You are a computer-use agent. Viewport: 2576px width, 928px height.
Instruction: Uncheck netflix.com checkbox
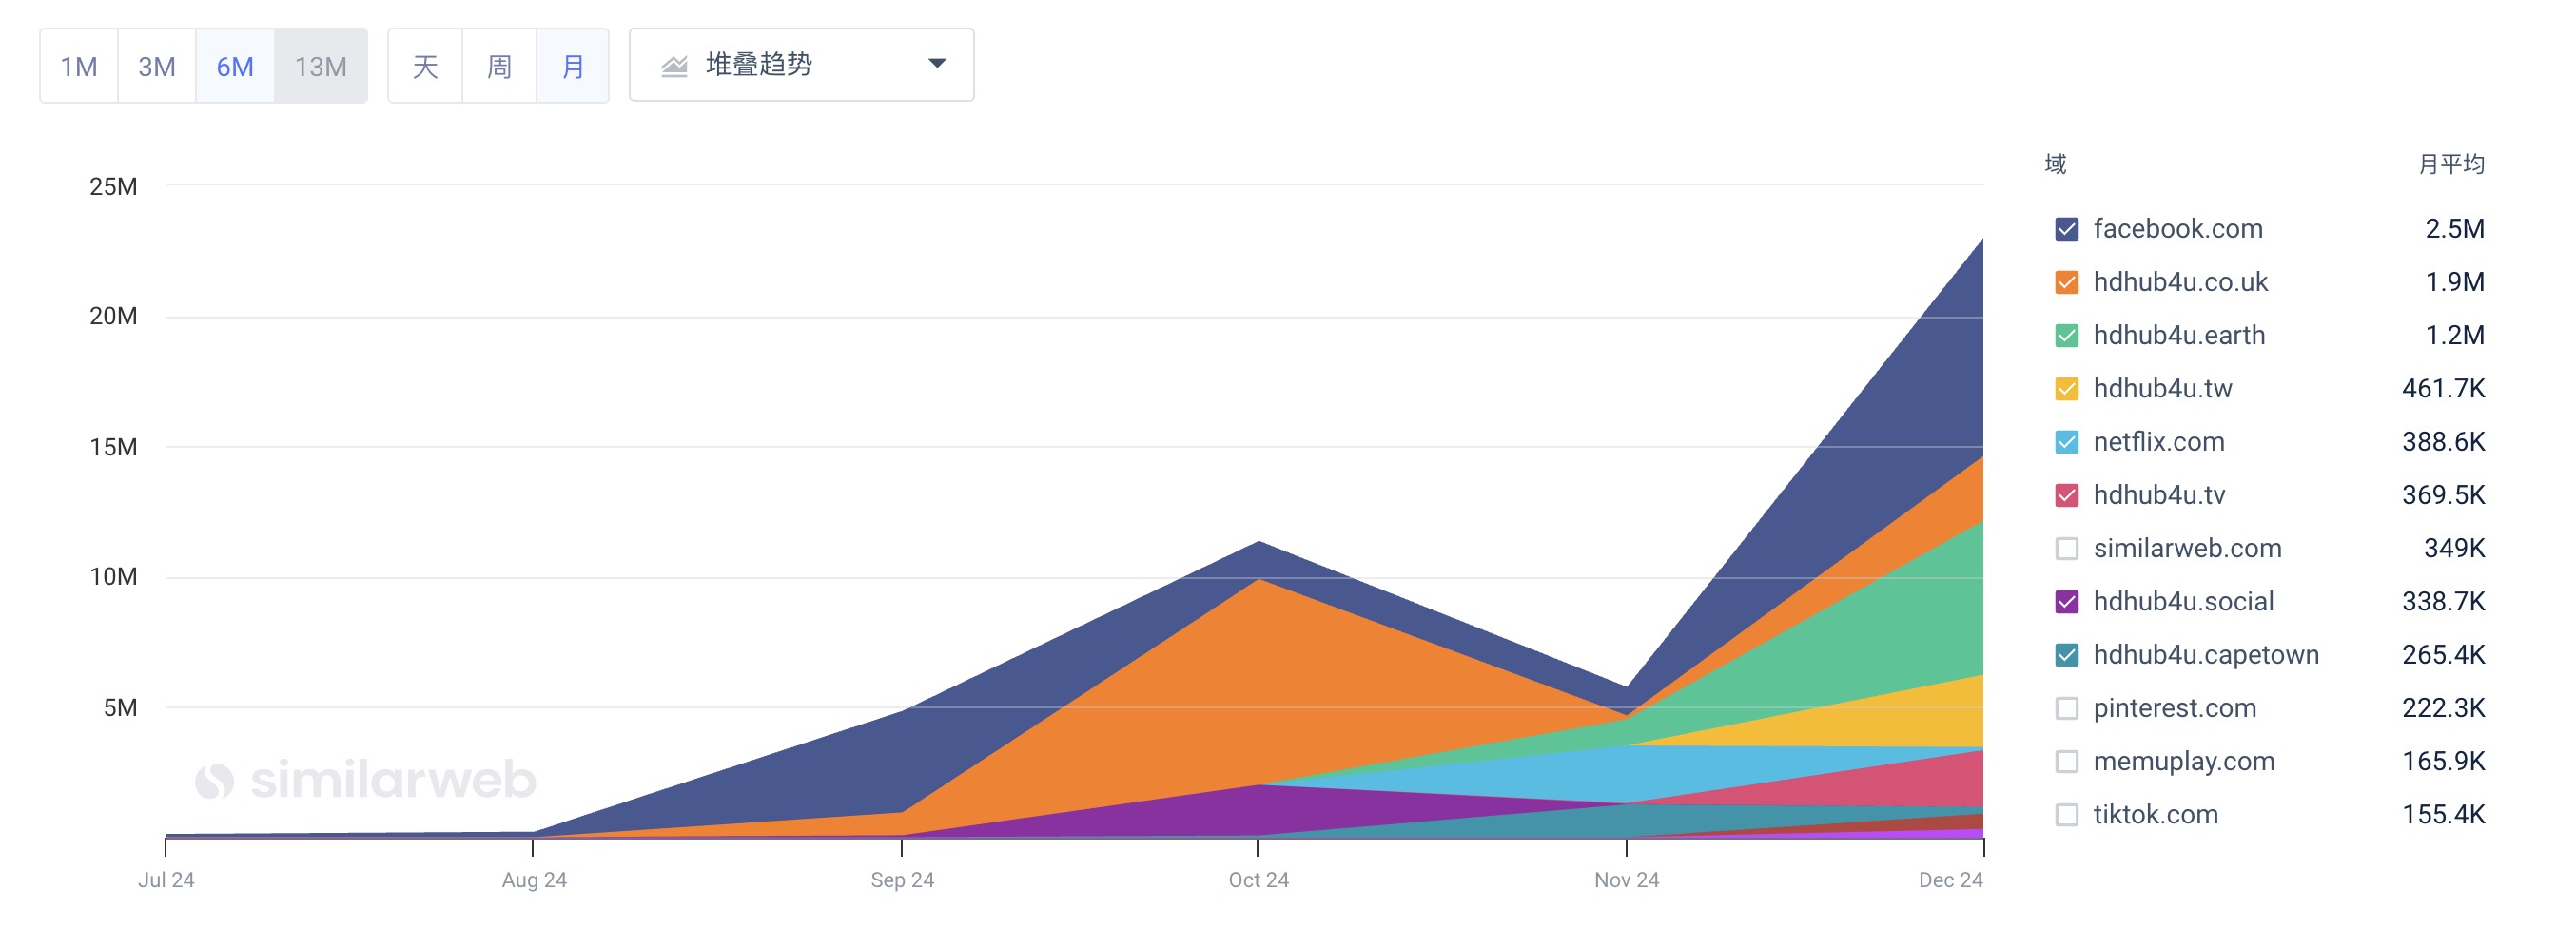[x=2067, y=442]
